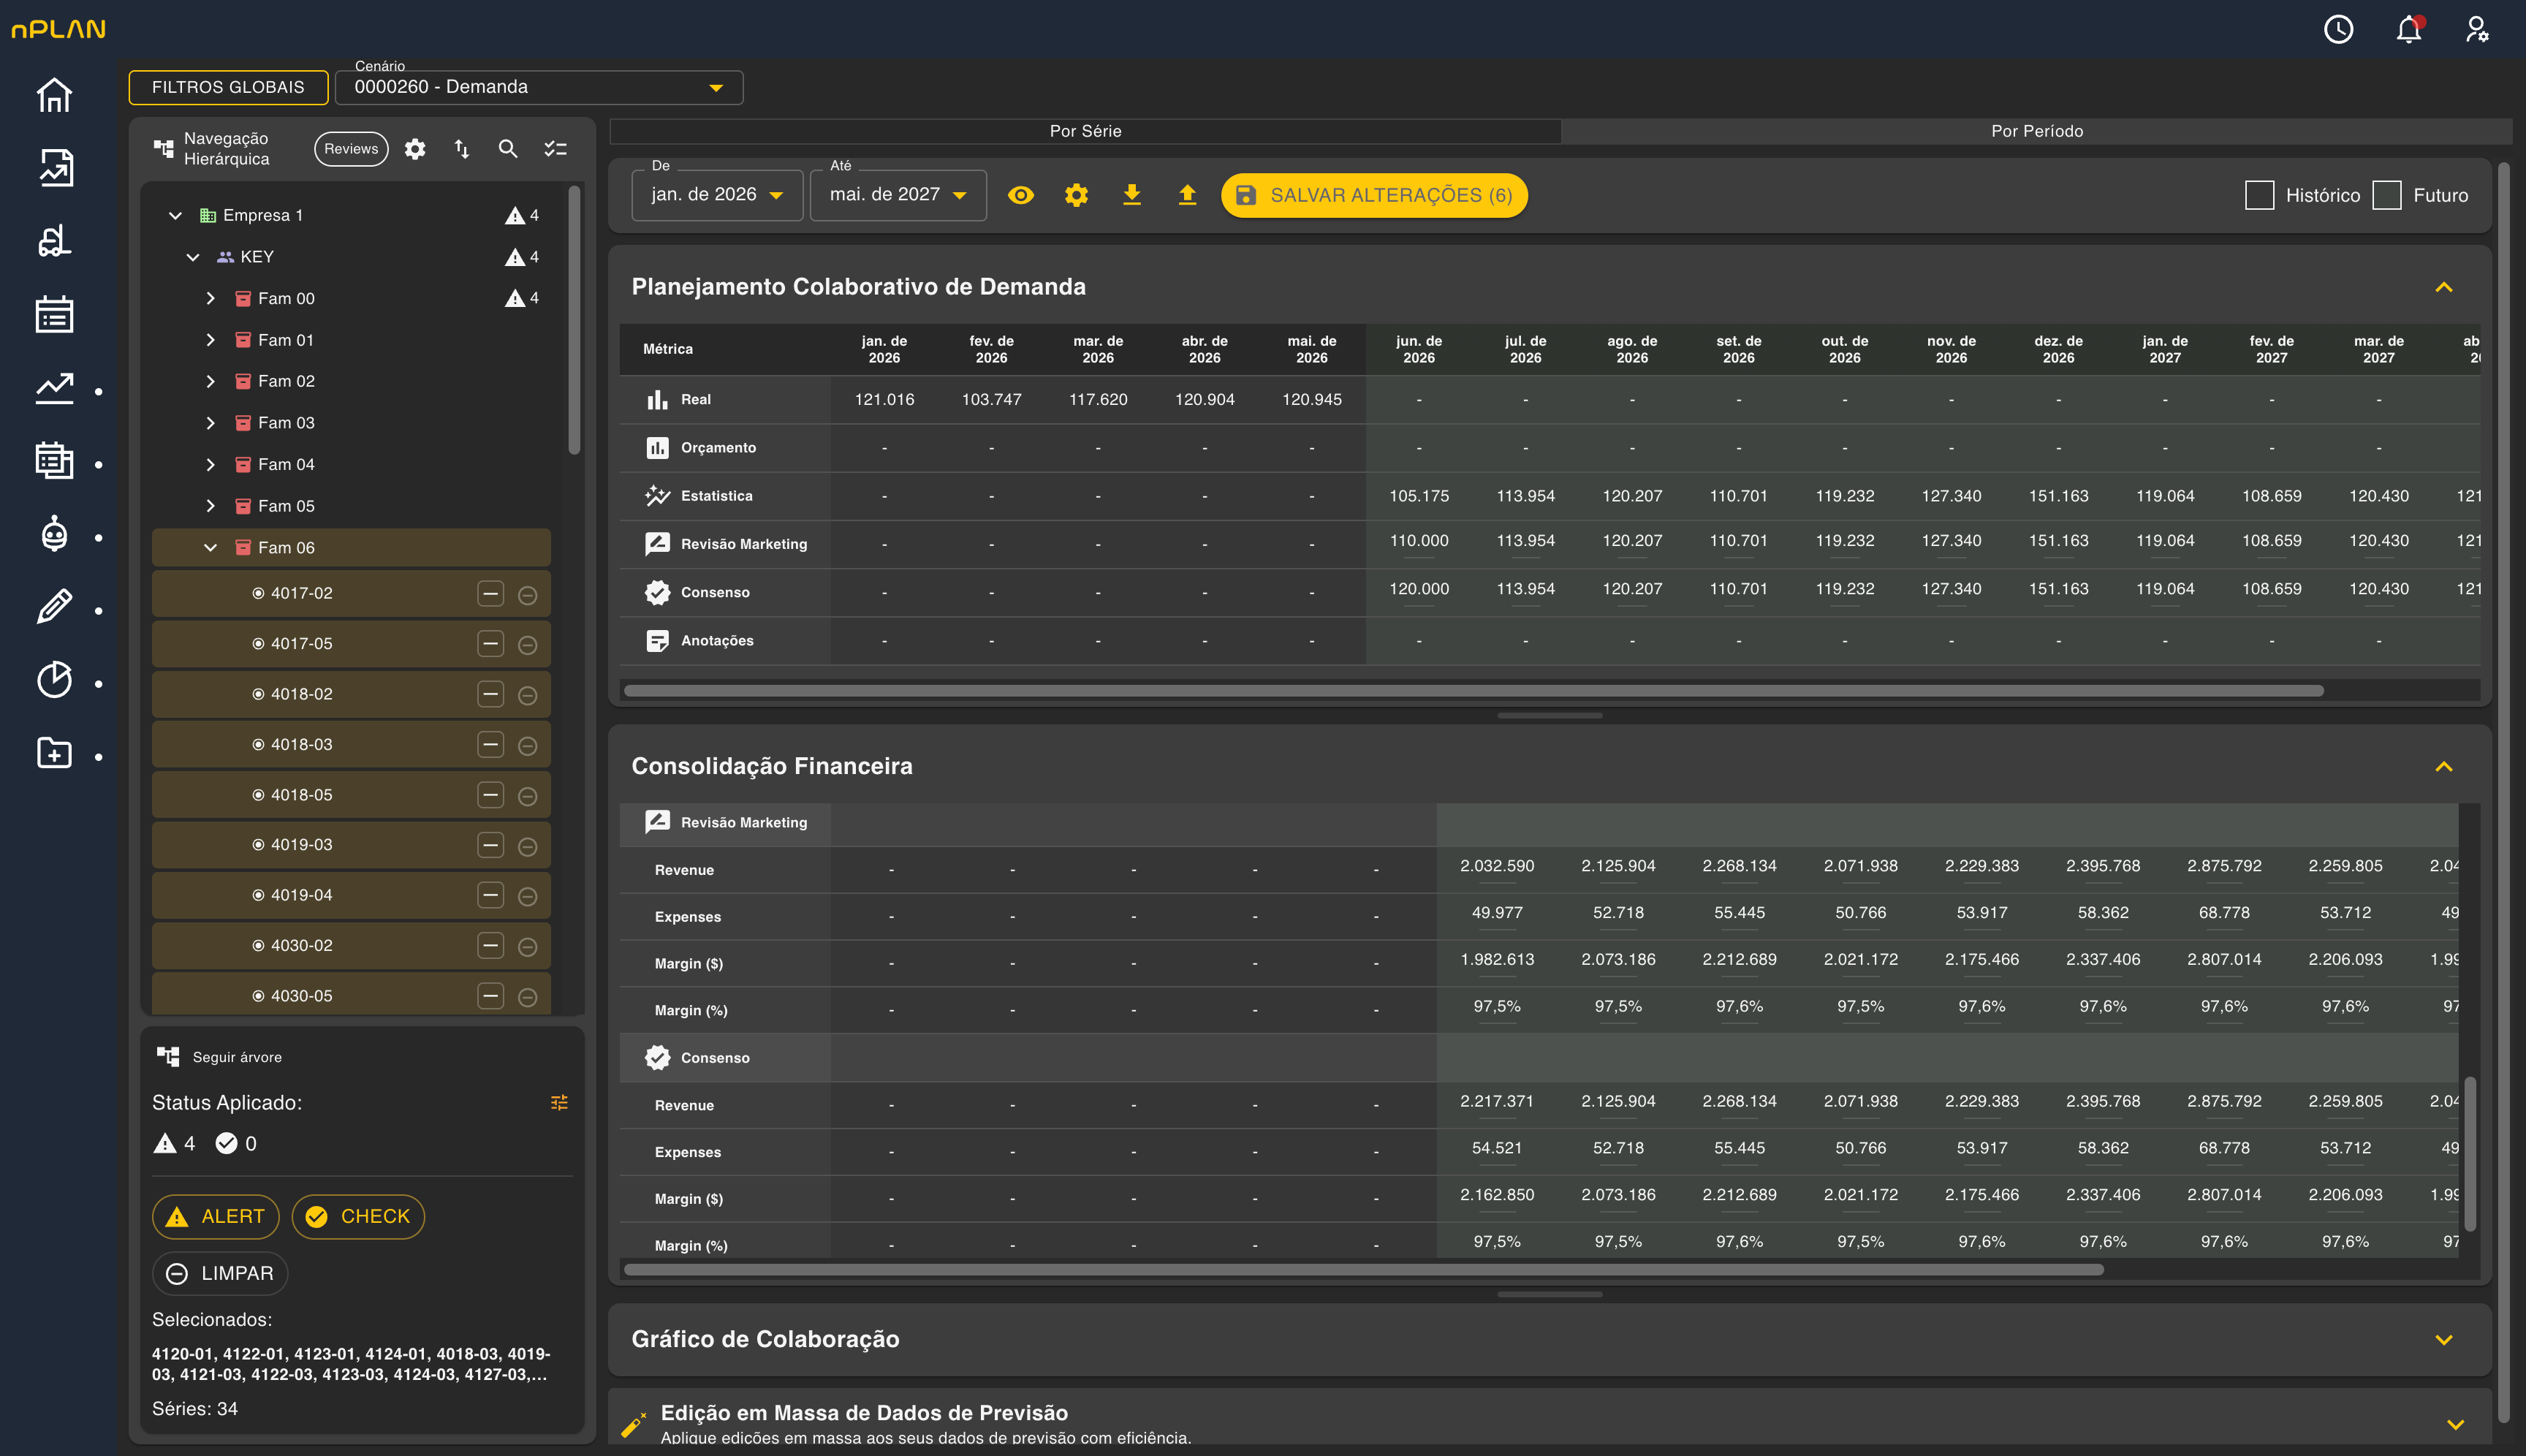Open the yellow gear settings in toolbar
Screen dimensions: 2526x1456
[x=1076, y=195]
